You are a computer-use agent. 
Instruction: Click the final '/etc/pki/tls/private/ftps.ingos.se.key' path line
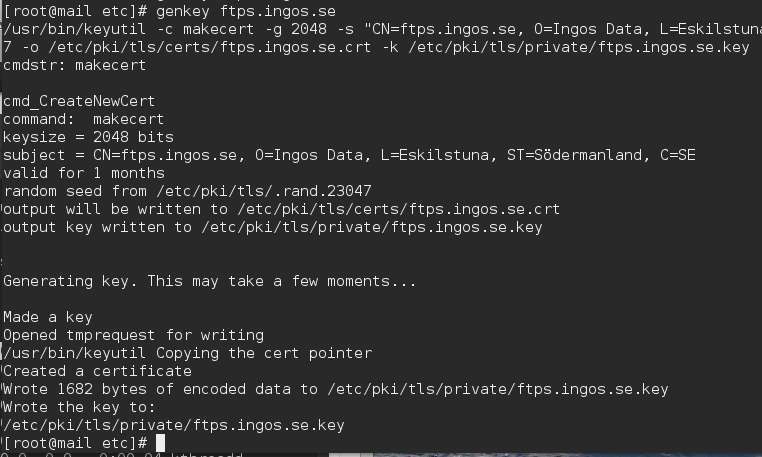click(174, 425)
